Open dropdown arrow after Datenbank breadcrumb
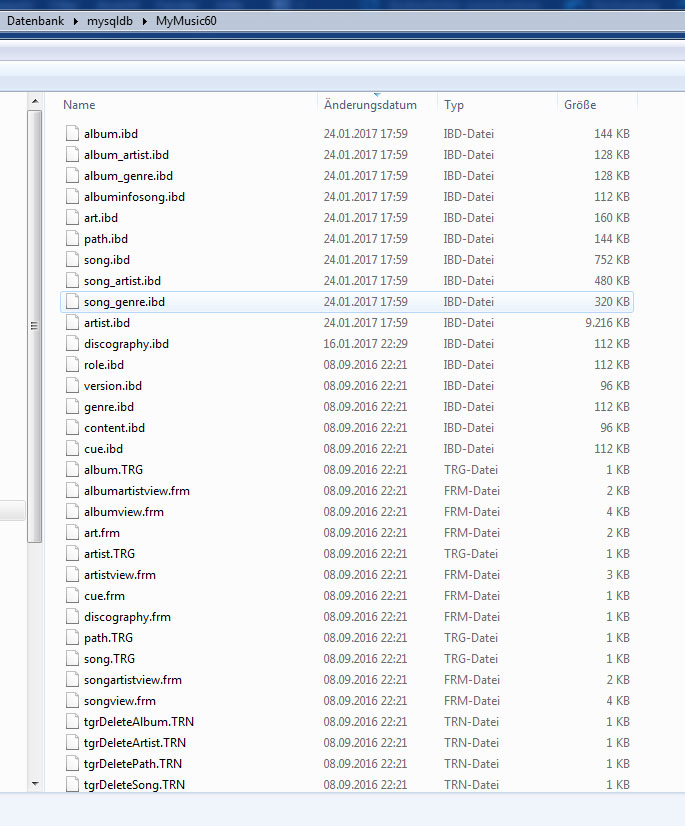Screen dimensions: 685x826 [76, 21]
